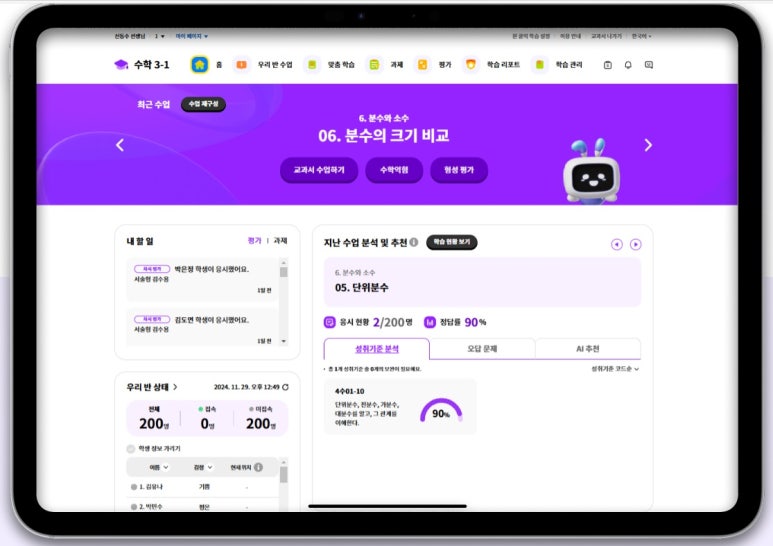Image resolution: width=773 pixels, height=546 pixels.
Task: Click the clipboard icon beside the bell
Action: [607, 65]
